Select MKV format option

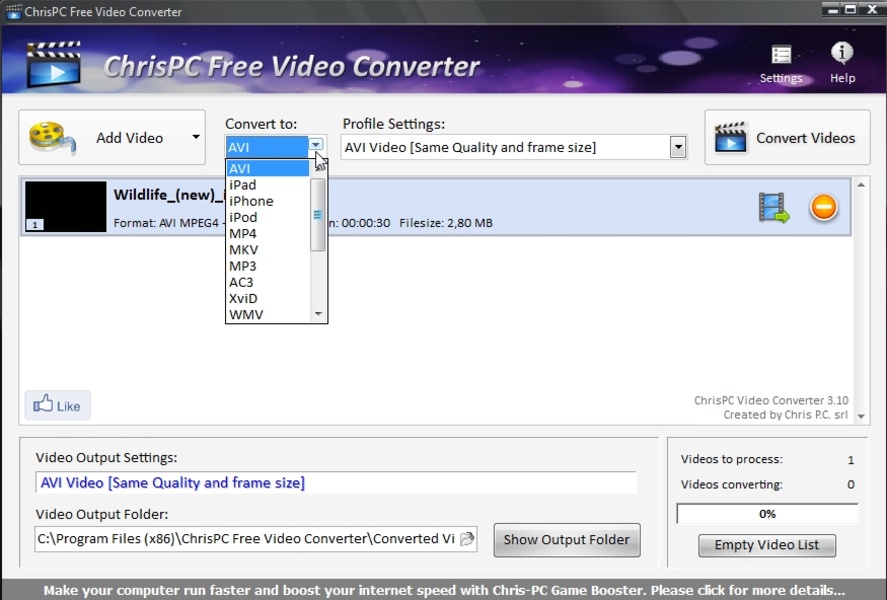coord(243,250)
